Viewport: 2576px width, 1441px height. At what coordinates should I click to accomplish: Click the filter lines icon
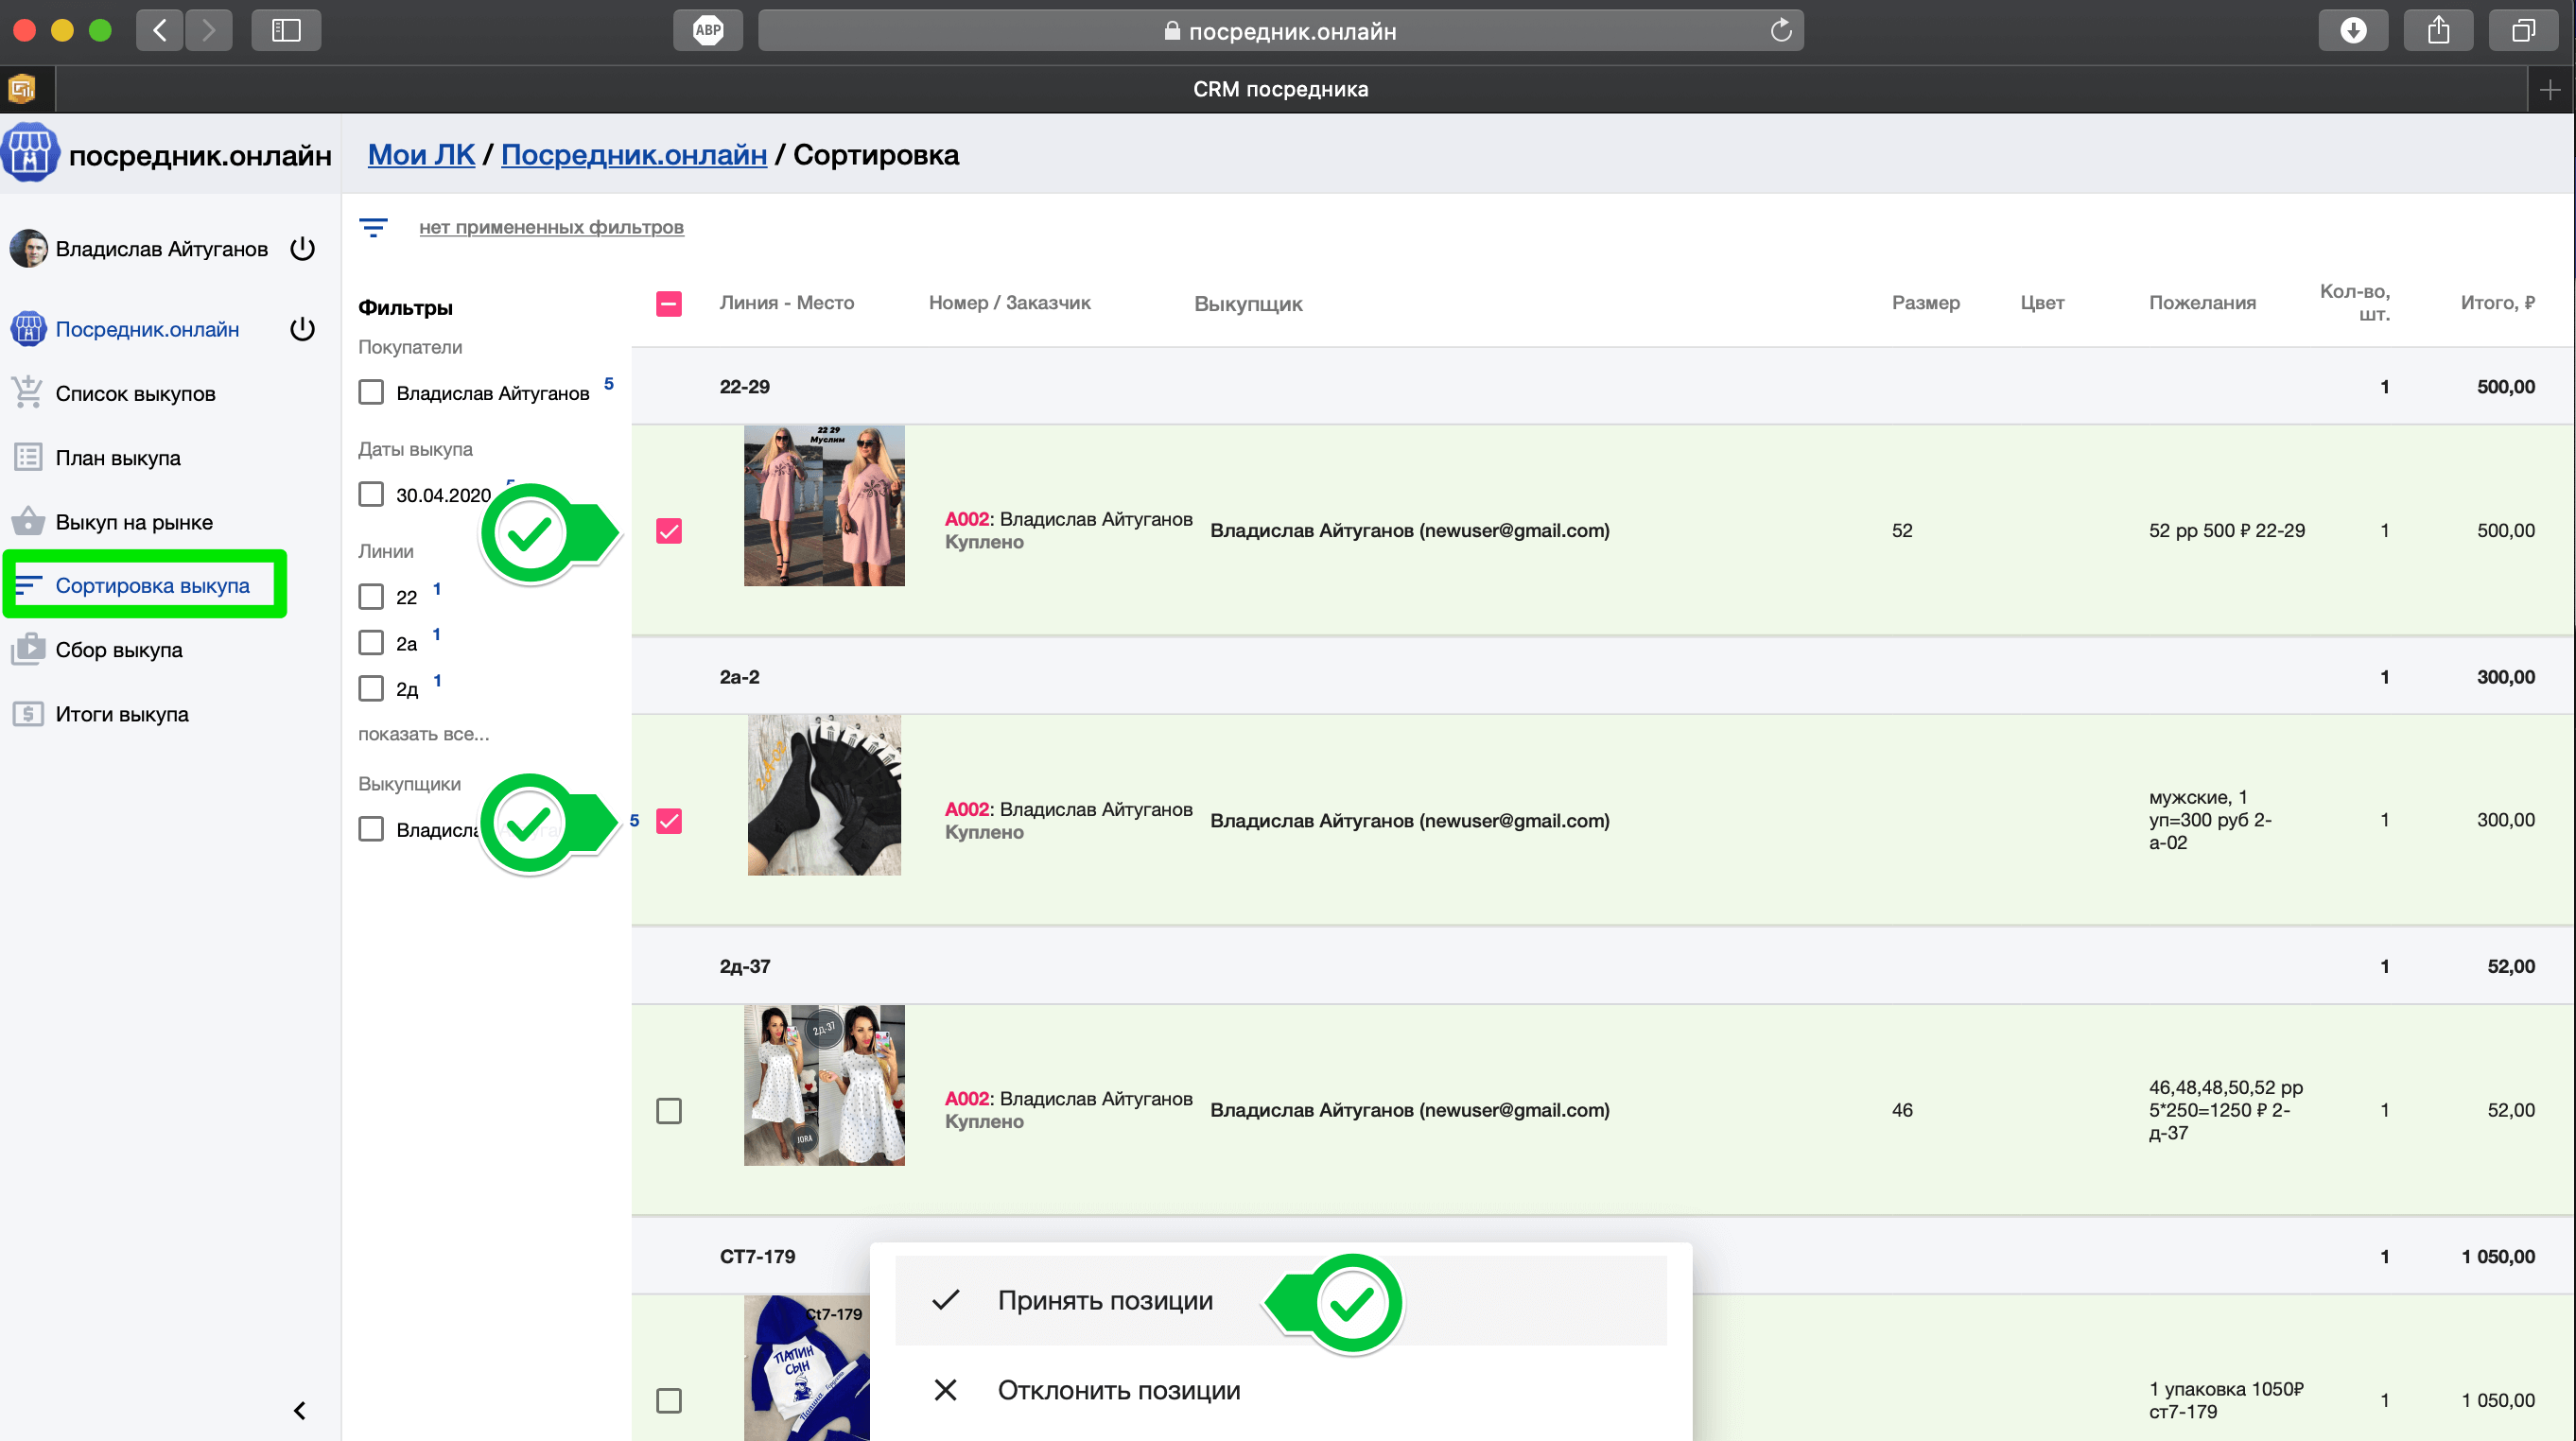tap(373, 227)
